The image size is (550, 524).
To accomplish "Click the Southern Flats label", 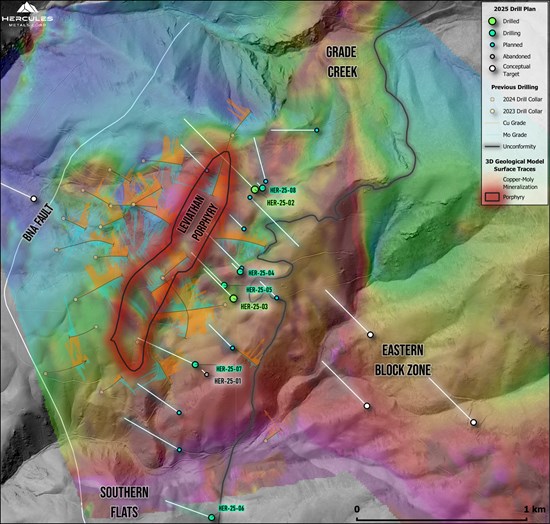I will 124,502.
